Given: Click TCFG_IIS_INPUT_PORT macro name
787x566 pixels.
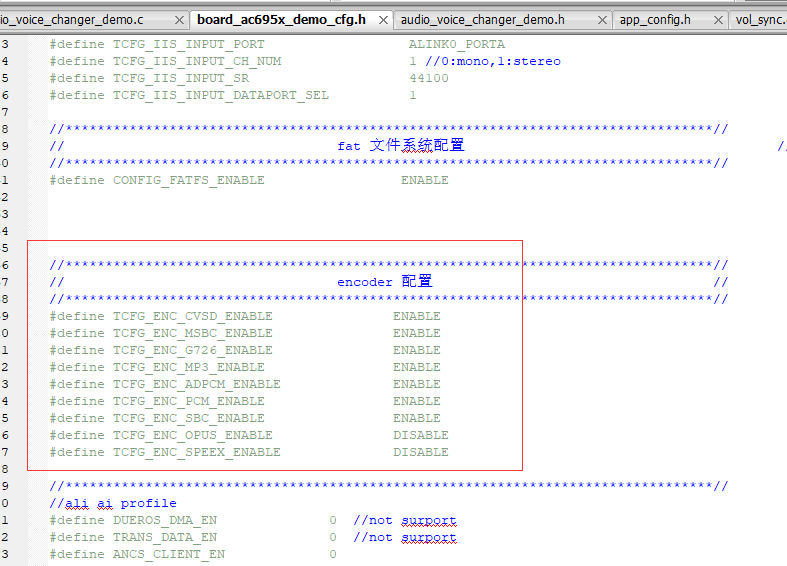Looking at the screenshot, I should click(189, 44).
